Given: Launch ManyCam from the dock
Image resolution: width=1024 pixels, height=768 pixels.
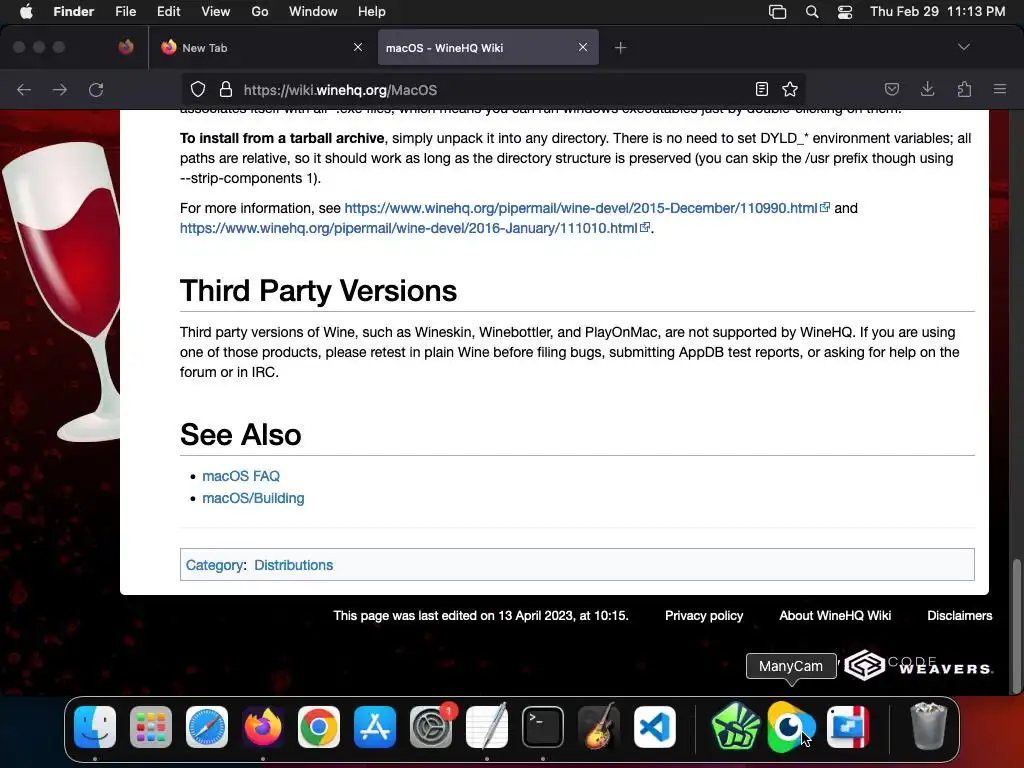Looking at the screenshot, I should coord(792,727).
